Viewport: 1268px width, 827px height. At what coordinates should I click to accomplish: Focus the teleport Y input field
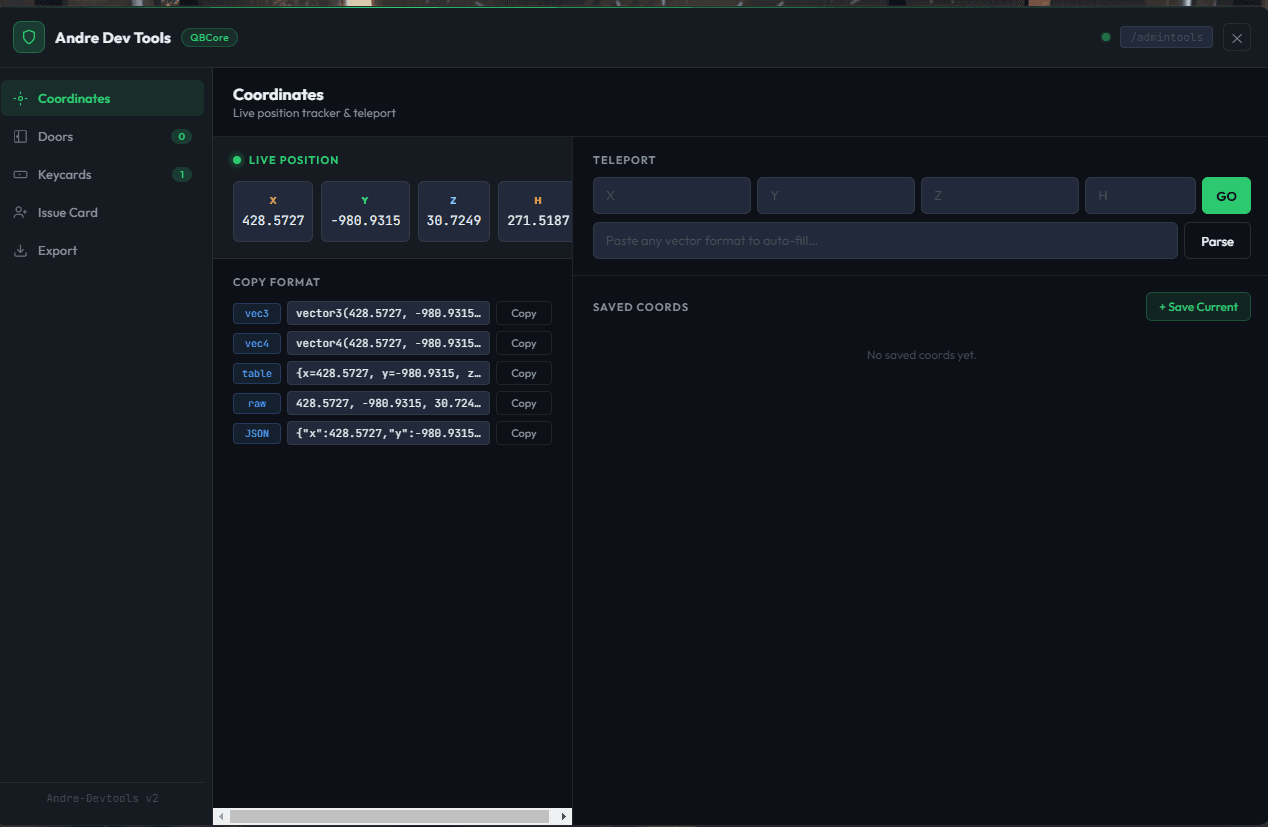tap(836, 196)
